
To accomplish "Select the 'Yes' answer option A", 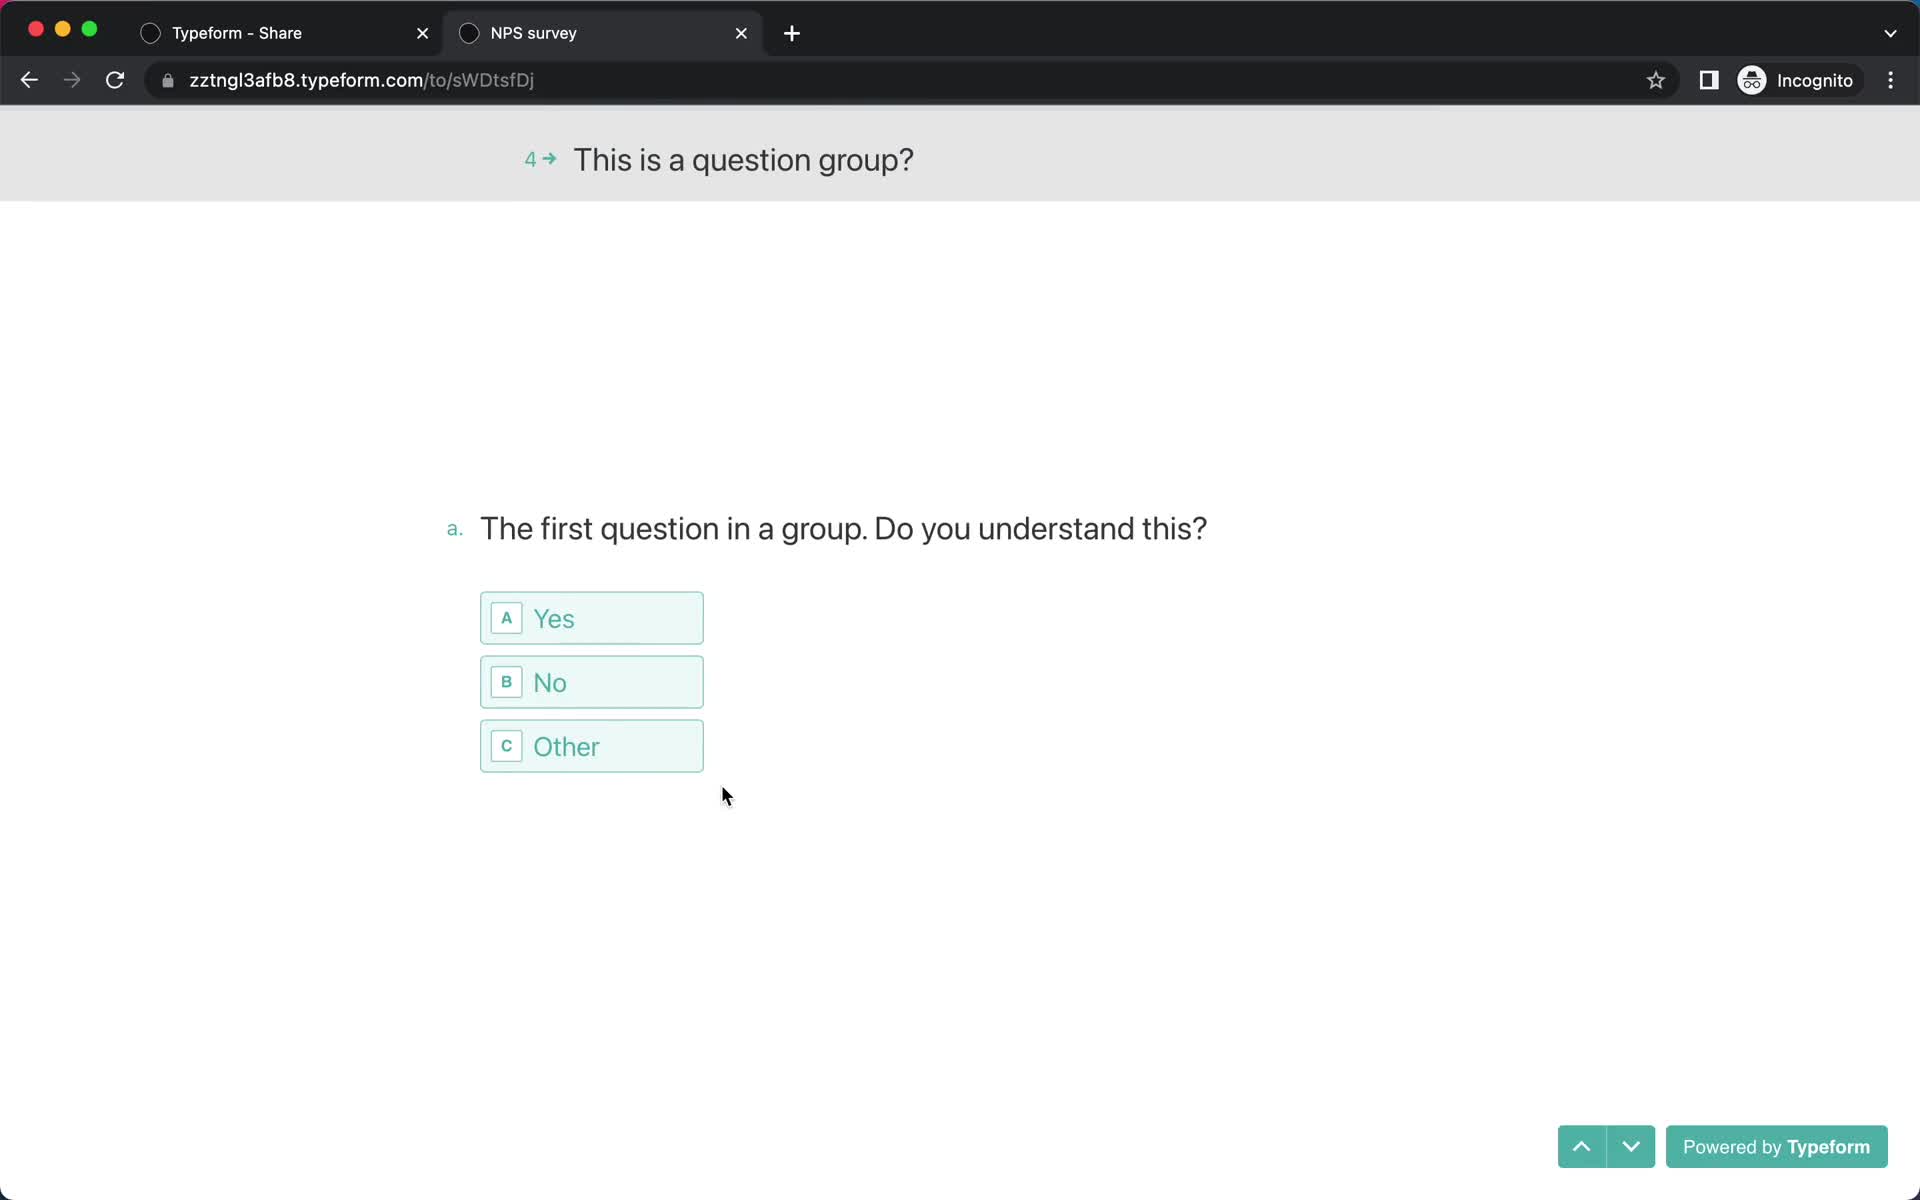I will tap(592, 618).
